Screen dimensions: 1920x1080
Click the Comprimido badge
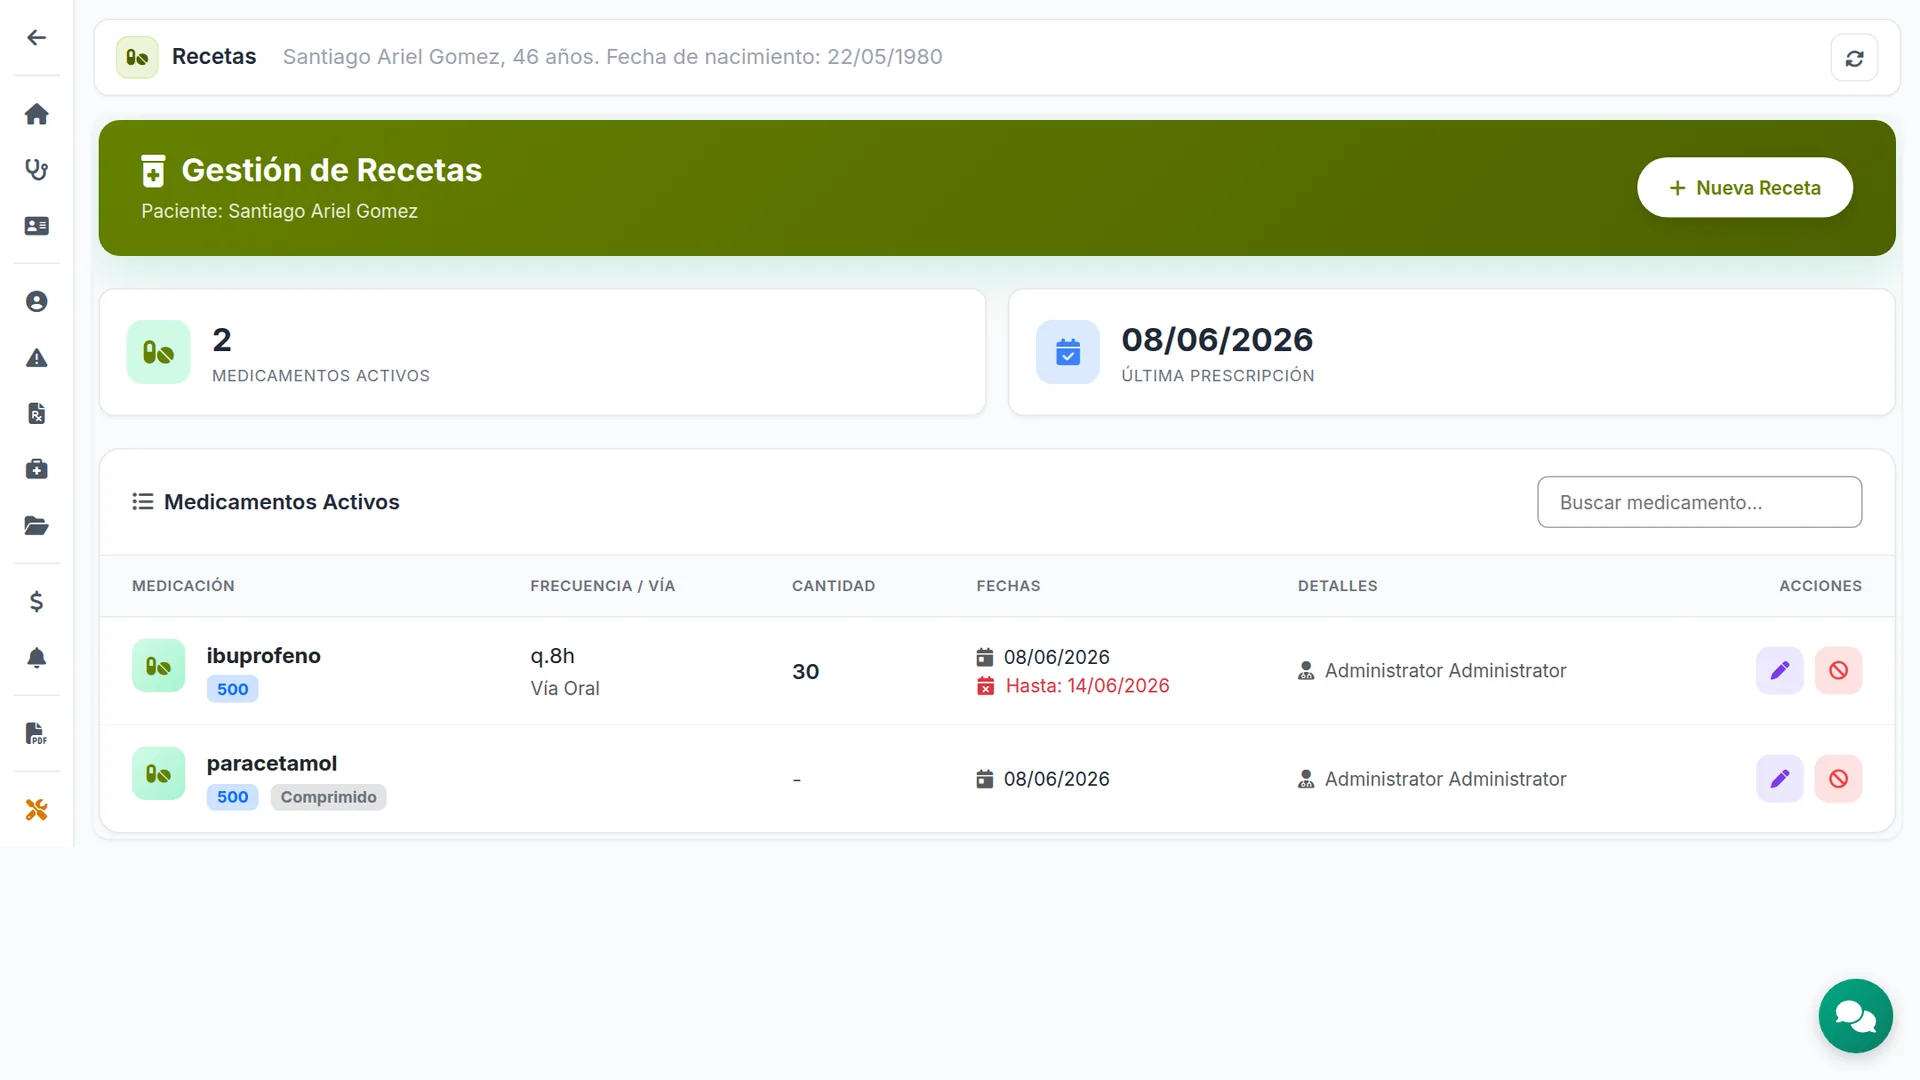pos(328,797)
